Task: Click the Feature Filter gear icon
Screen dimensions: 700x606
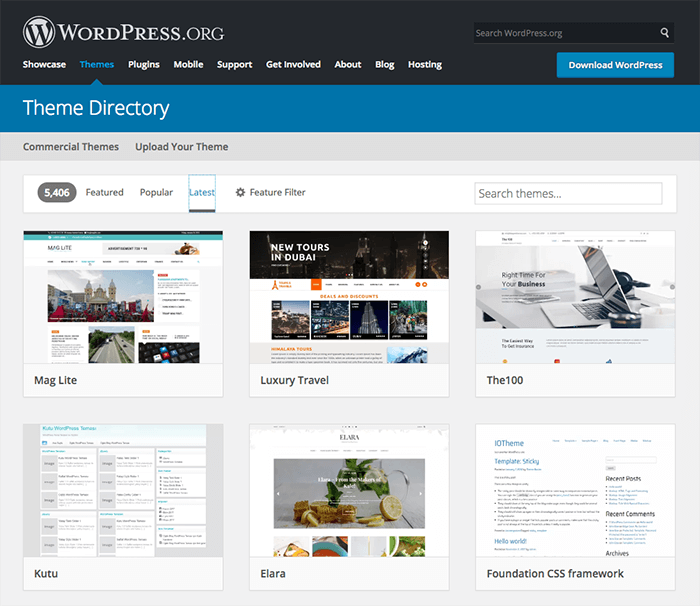Action: pyautogui.click(x=240, y=192)
